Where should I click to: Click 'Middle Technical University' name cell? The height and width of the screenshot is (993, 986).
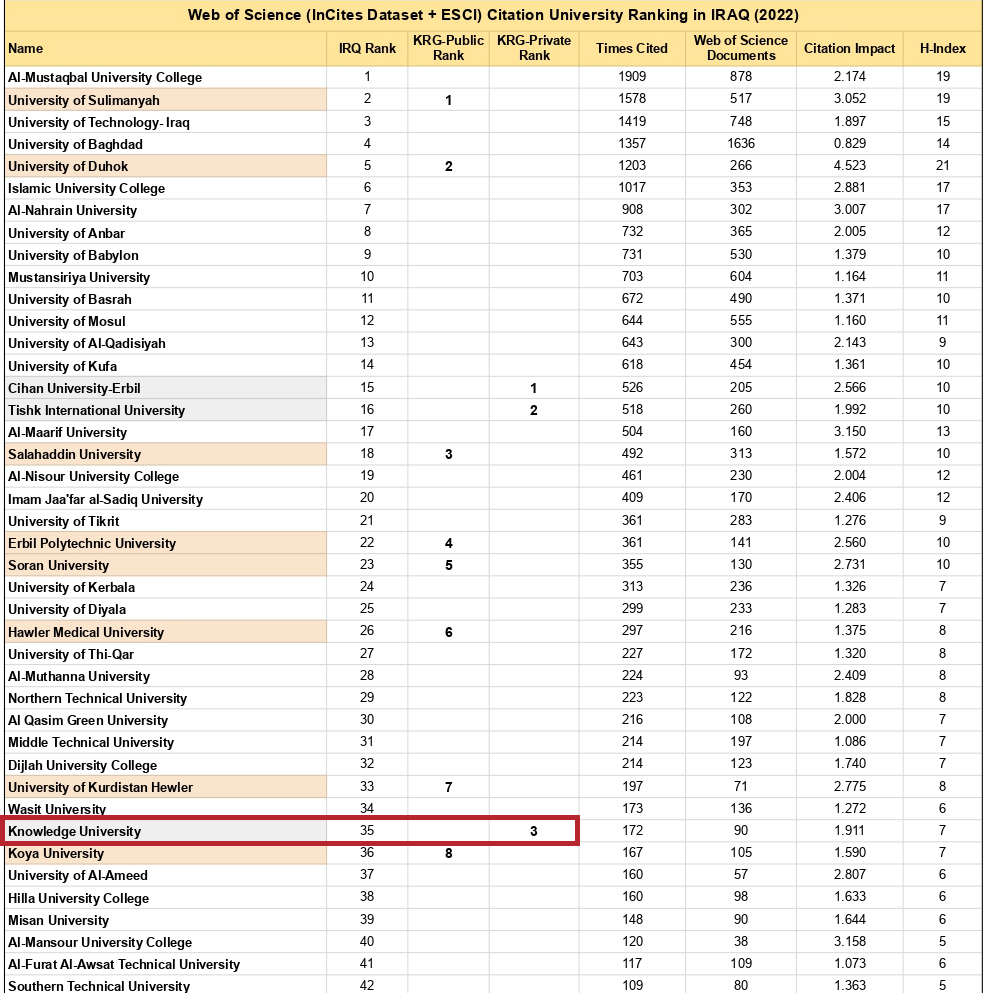coord(166,743)
